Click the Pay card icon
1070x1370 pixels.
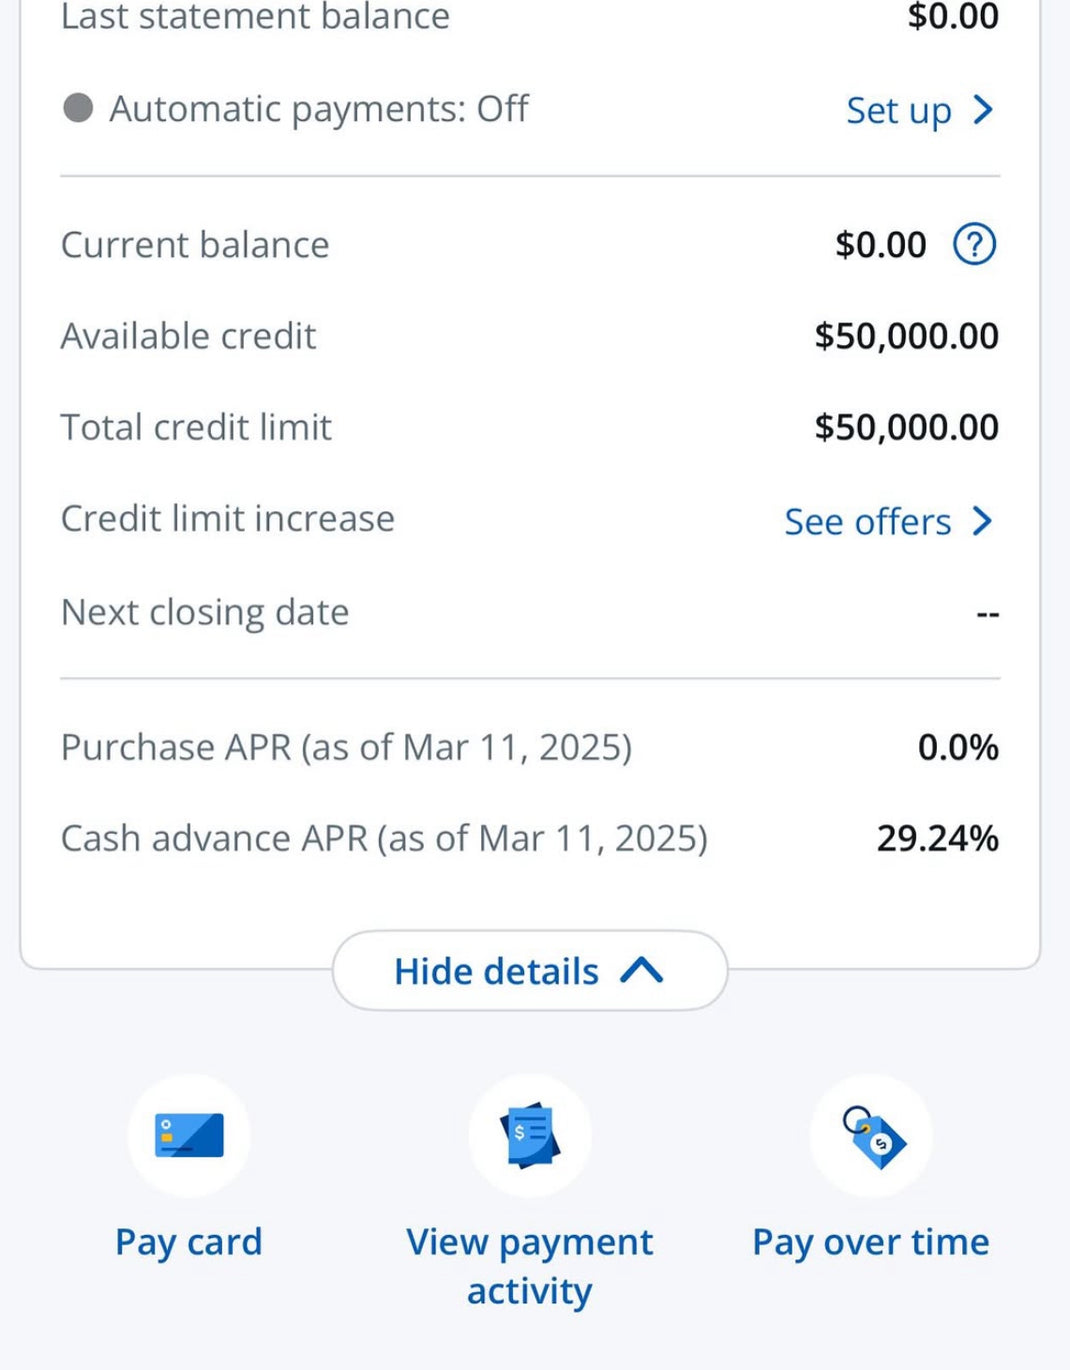pos(189,1136)
